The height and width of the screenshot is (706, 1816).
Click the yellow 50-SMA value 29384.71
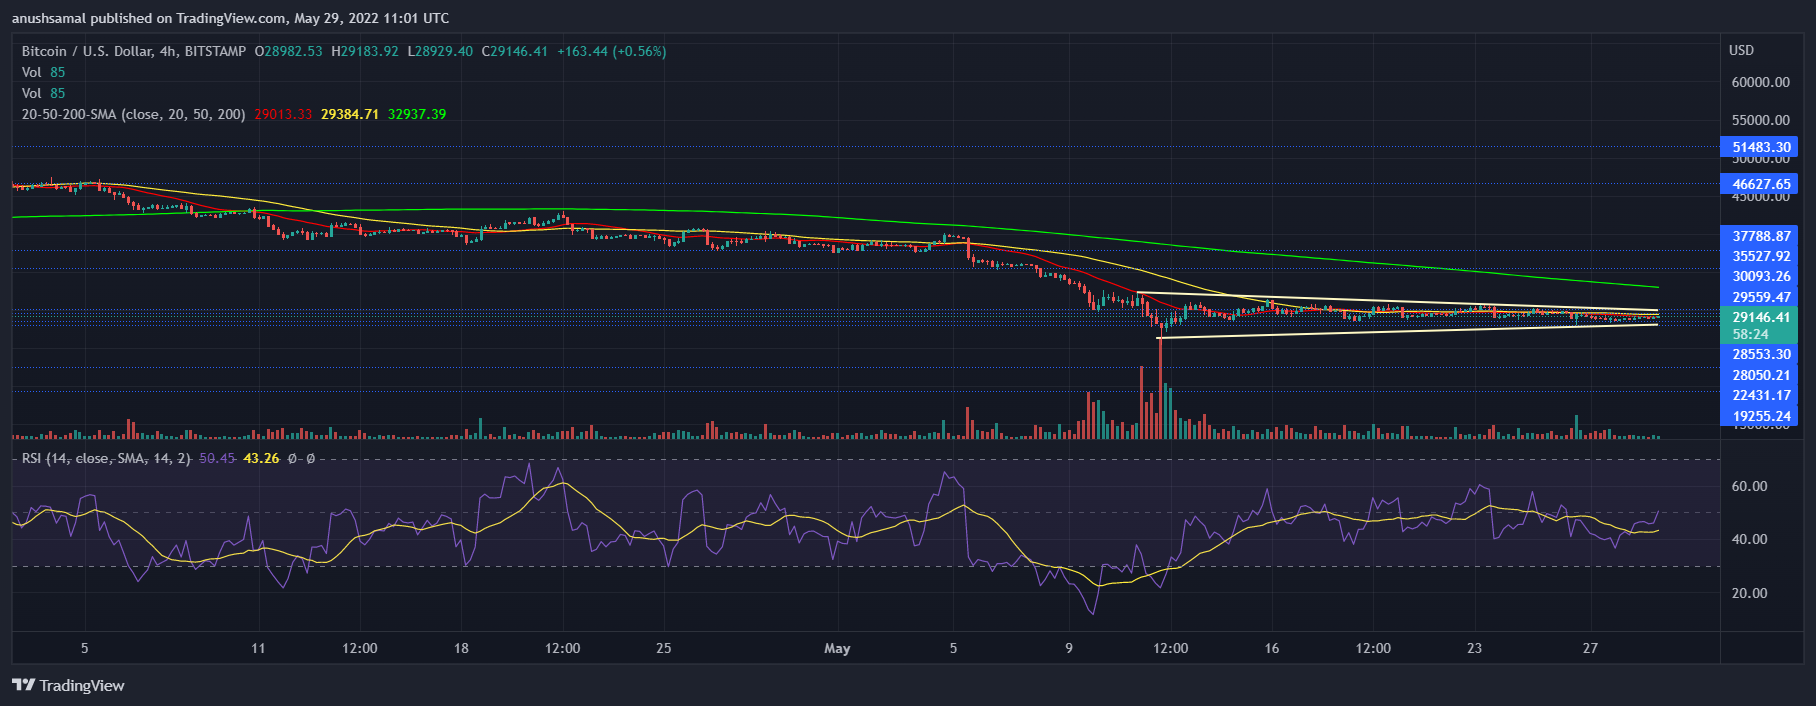pos(349,114)
